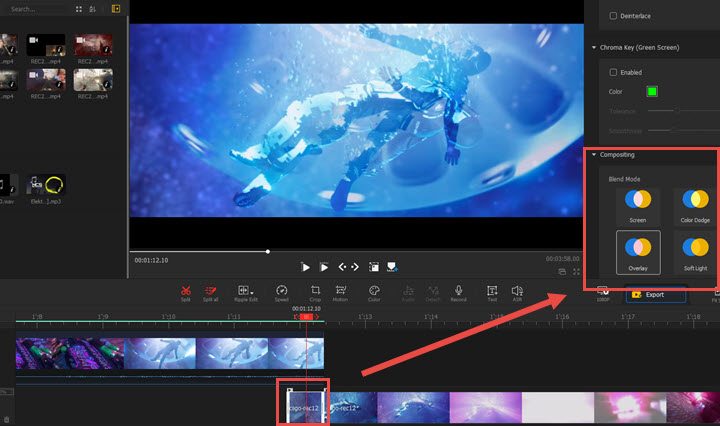Select the pink glow clip on lower track

click(630, 408)
